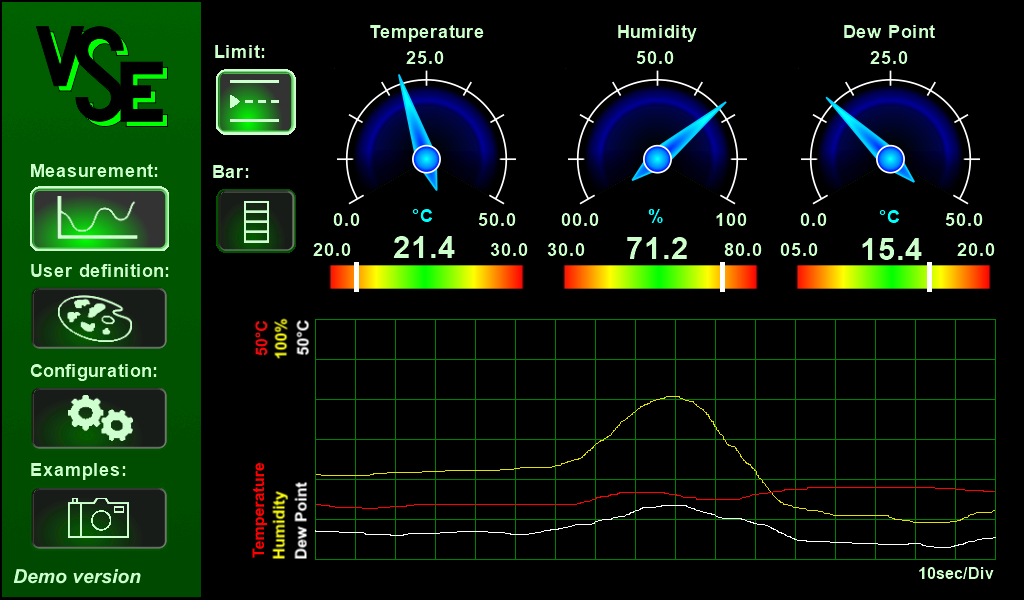Click the Temperature color bar indicator
Viewport: 1024px width, 600px height.
pos(357,277)
